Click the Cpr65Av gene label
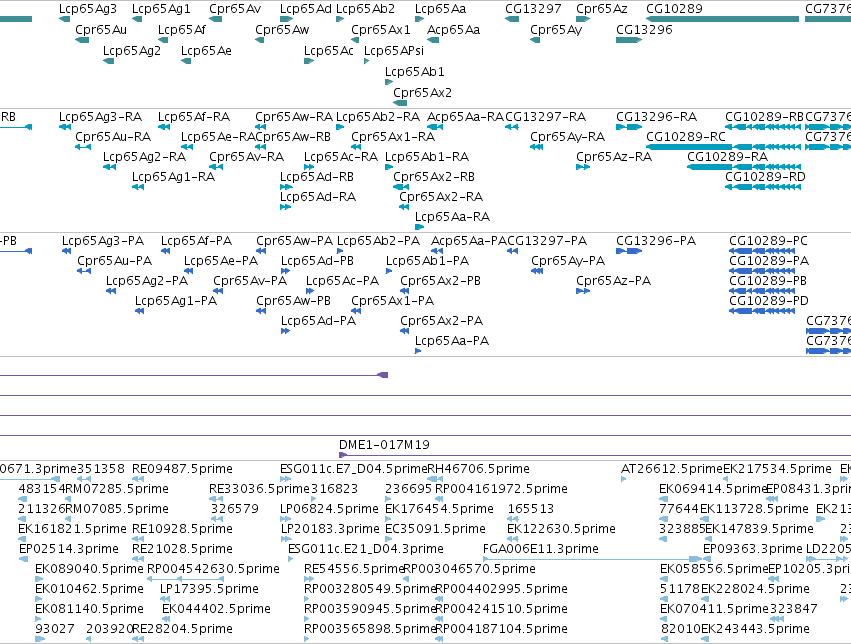 tap(235, 9)
